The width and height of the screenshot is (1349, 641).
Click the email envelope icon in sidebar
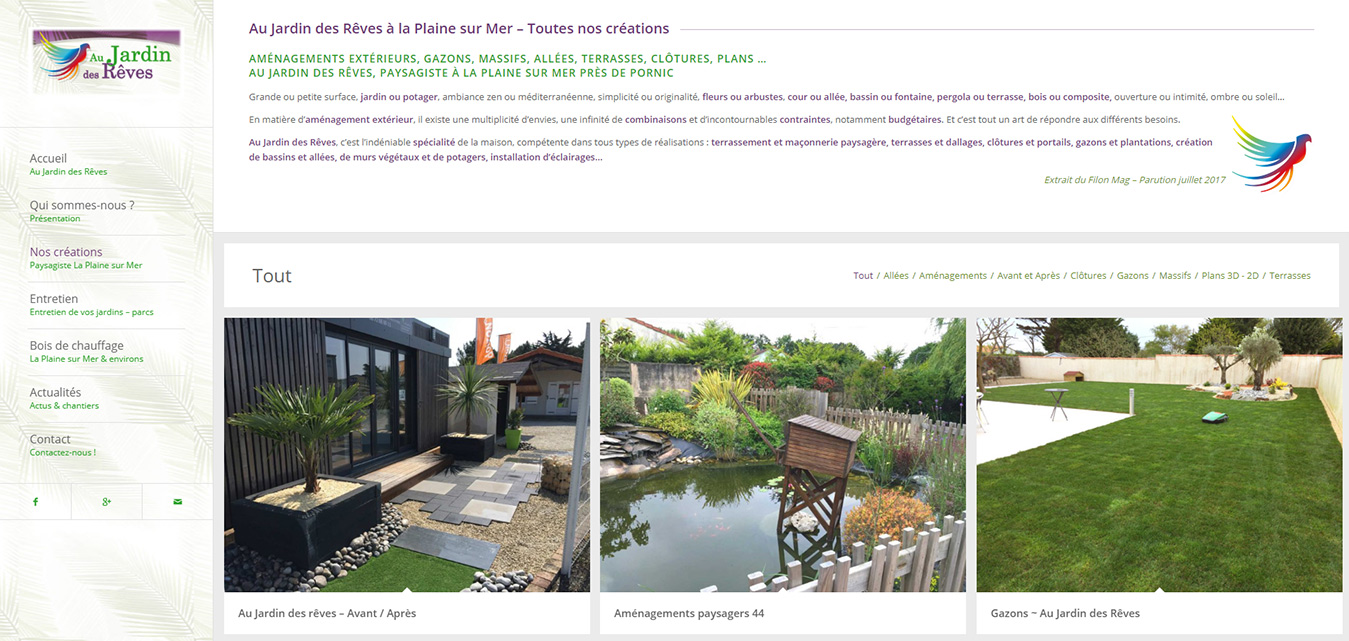coord(177,501)
